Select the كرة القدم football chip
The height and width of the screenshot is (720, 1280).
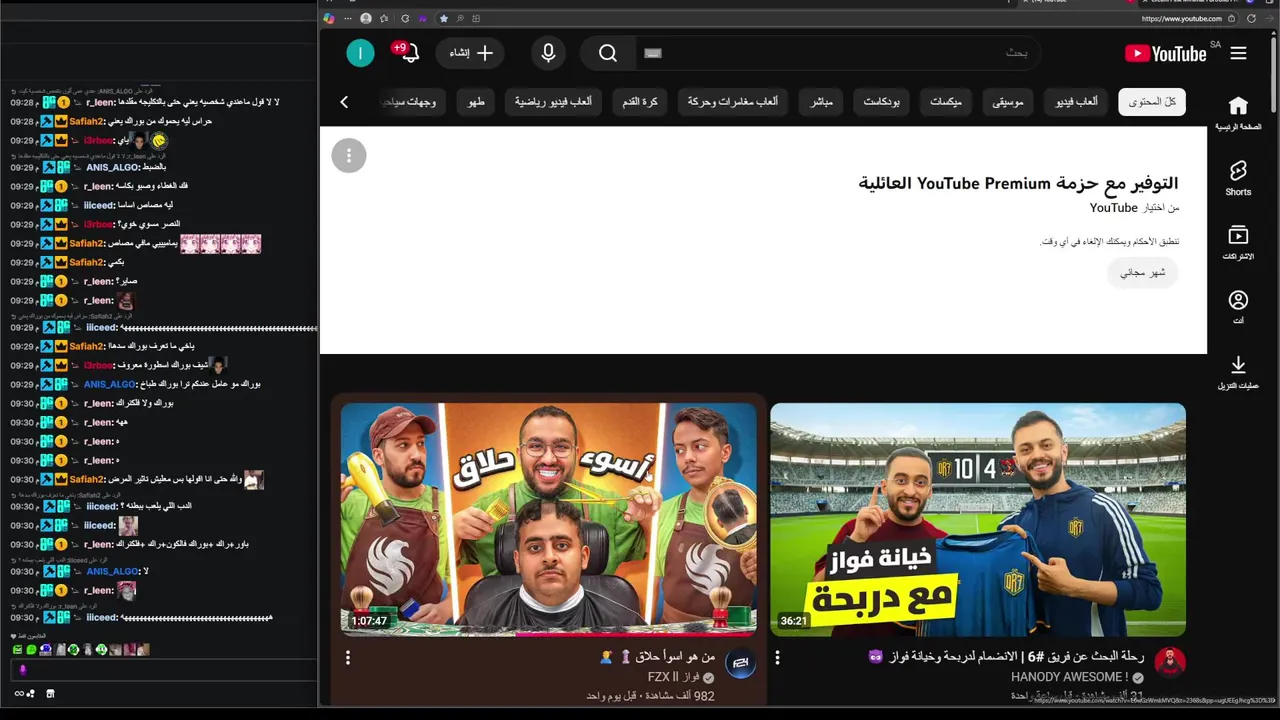(x=639, y=102)
